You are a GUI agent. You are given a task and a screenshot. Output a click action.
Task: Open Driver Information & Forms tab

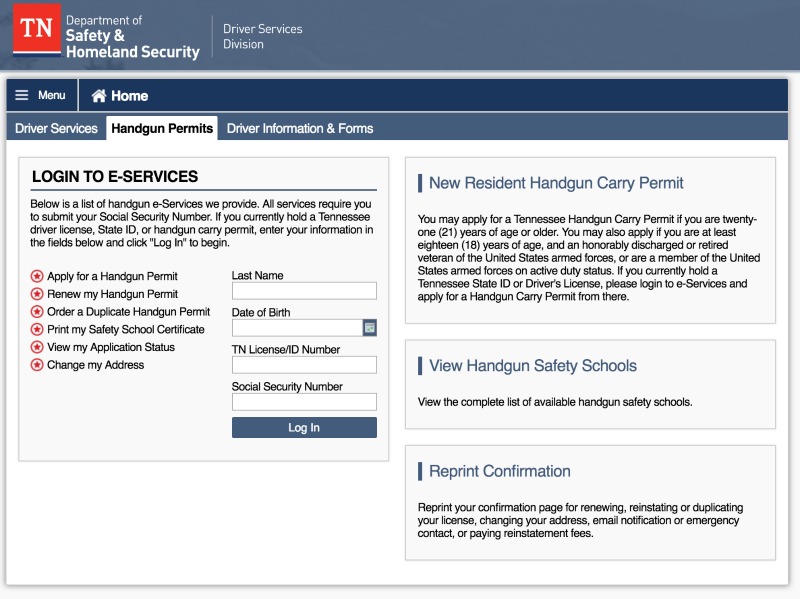300,128
